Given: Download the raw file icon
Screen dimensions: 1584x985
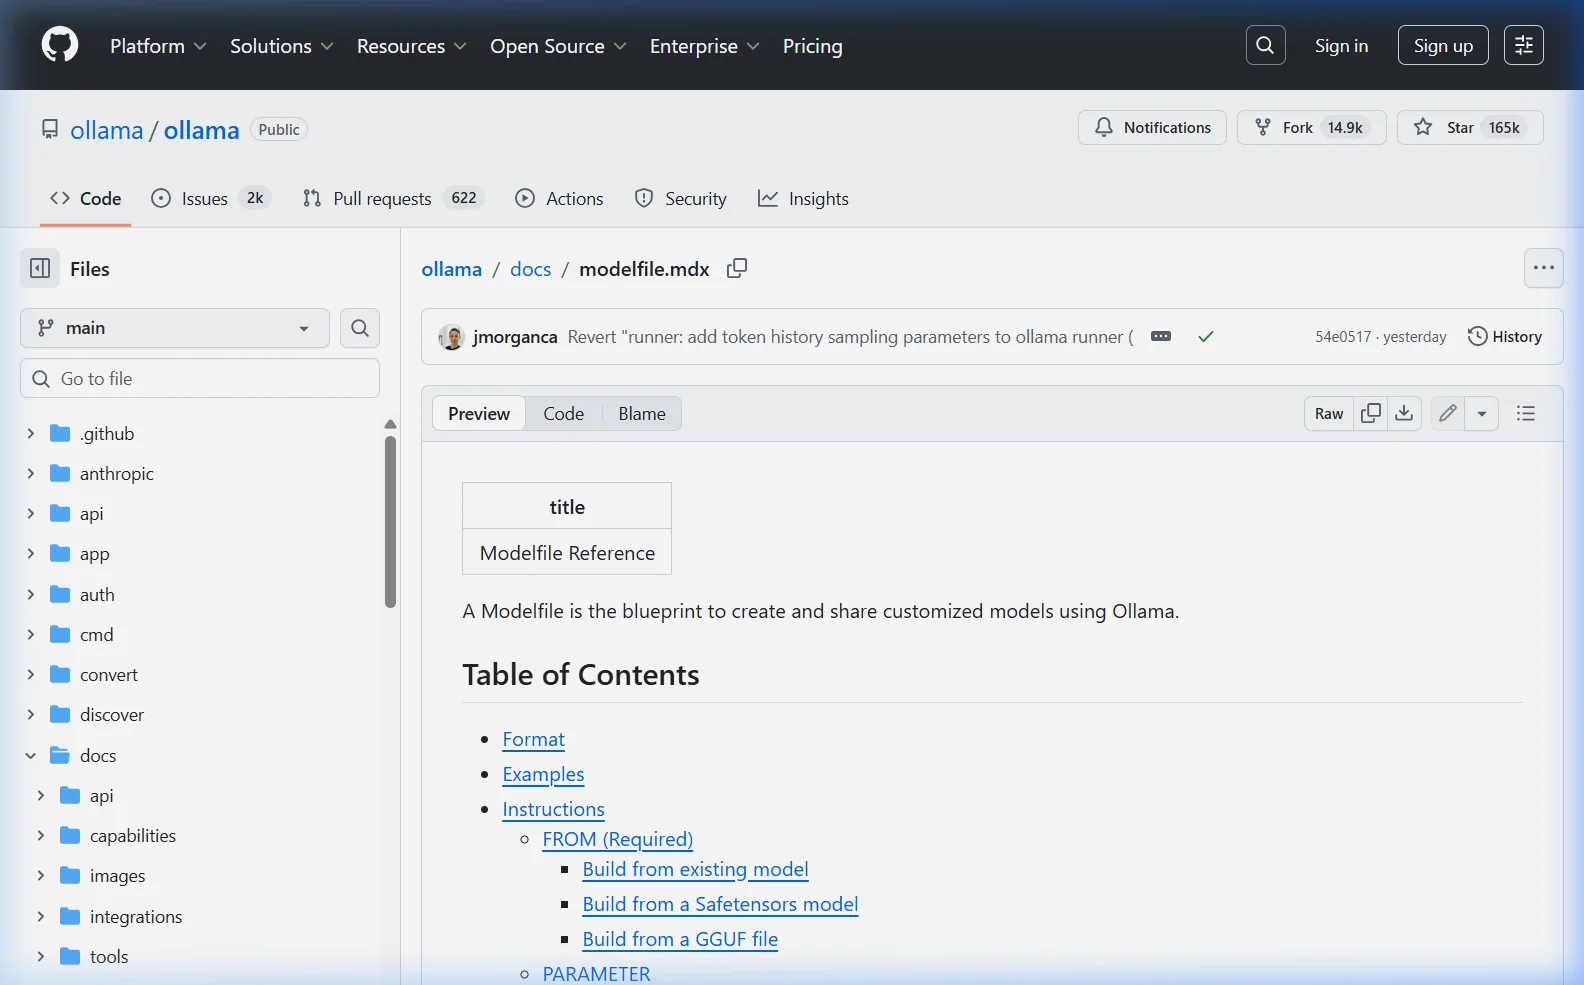Looking at the screenshot, I should coord(1404,413).
